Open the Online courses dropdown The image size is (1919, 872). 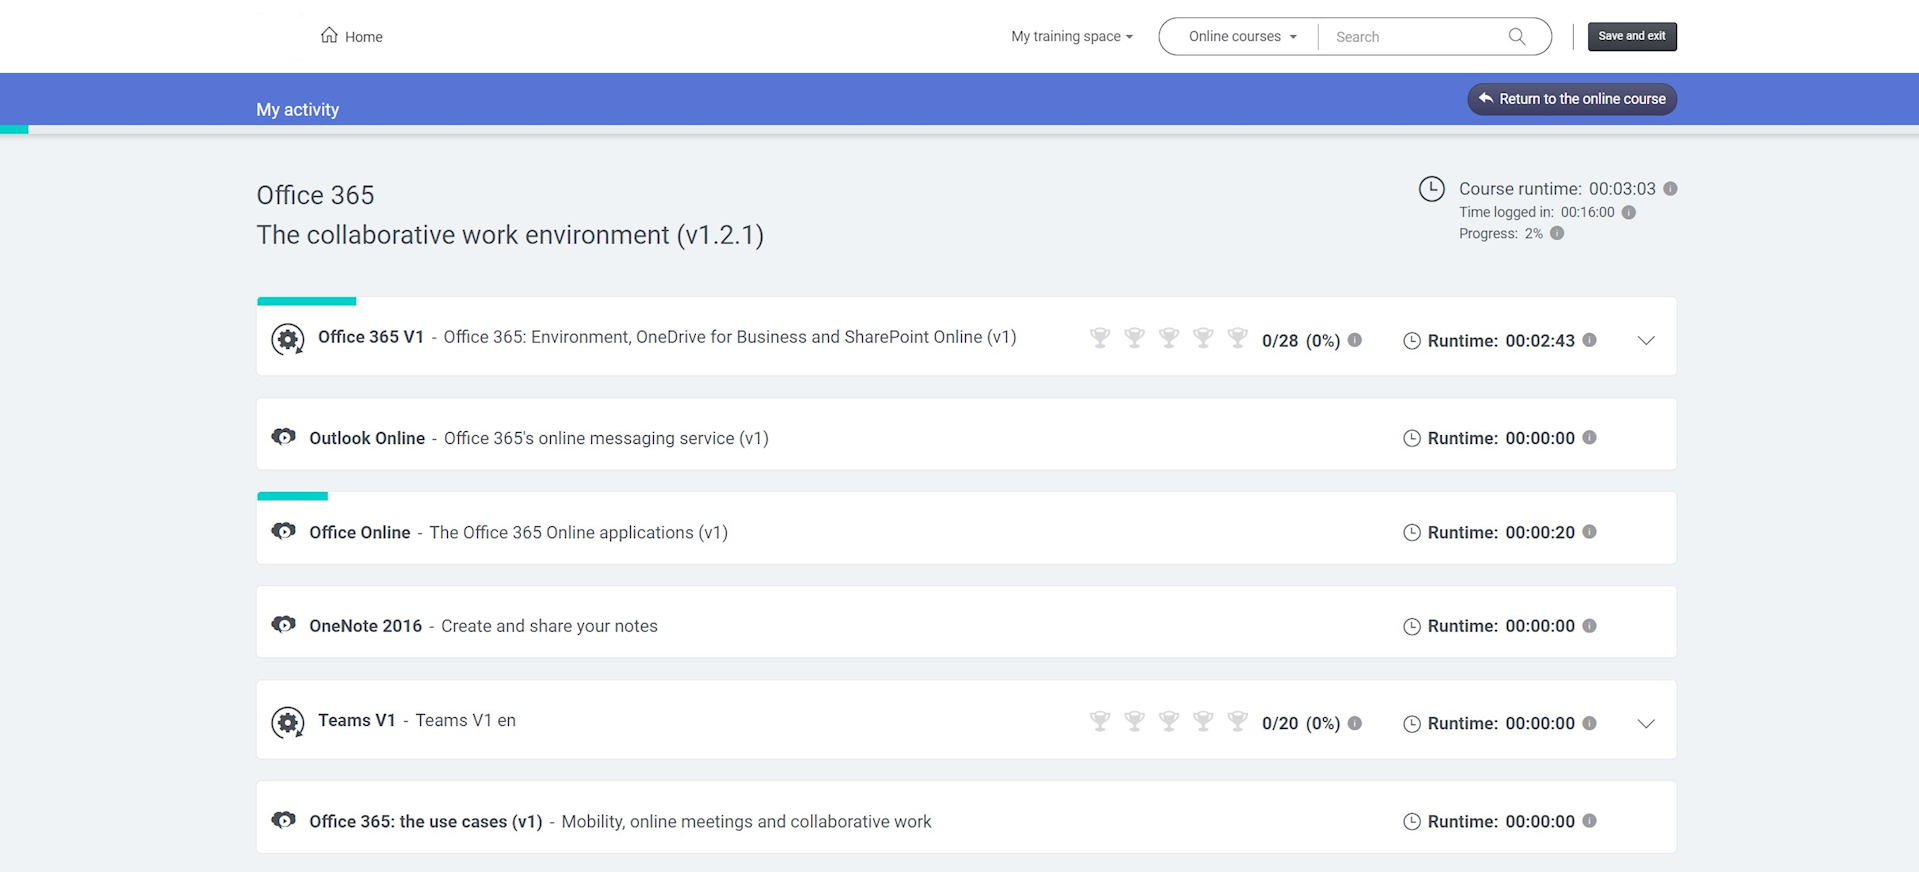[x=1242, y=36]
